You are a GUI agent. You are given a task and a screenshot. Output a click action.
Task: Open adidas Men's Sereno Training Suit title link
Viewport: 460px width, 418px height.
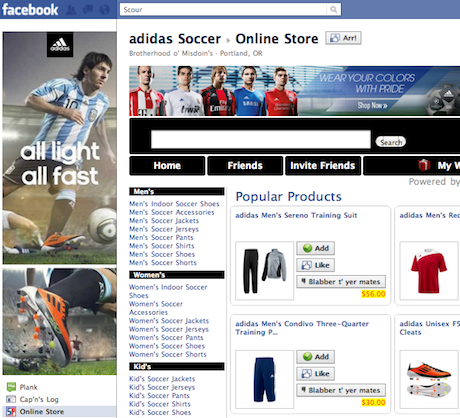pyautogui.click(x=296, y=215)
